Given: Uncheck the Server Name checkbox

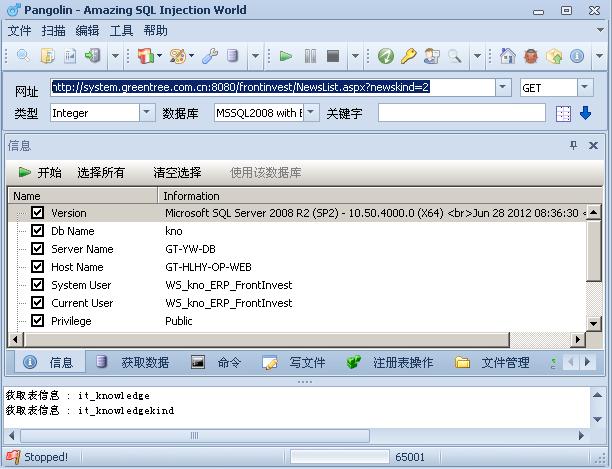Looking at the screenshot, I should click(x=37, y=249).
